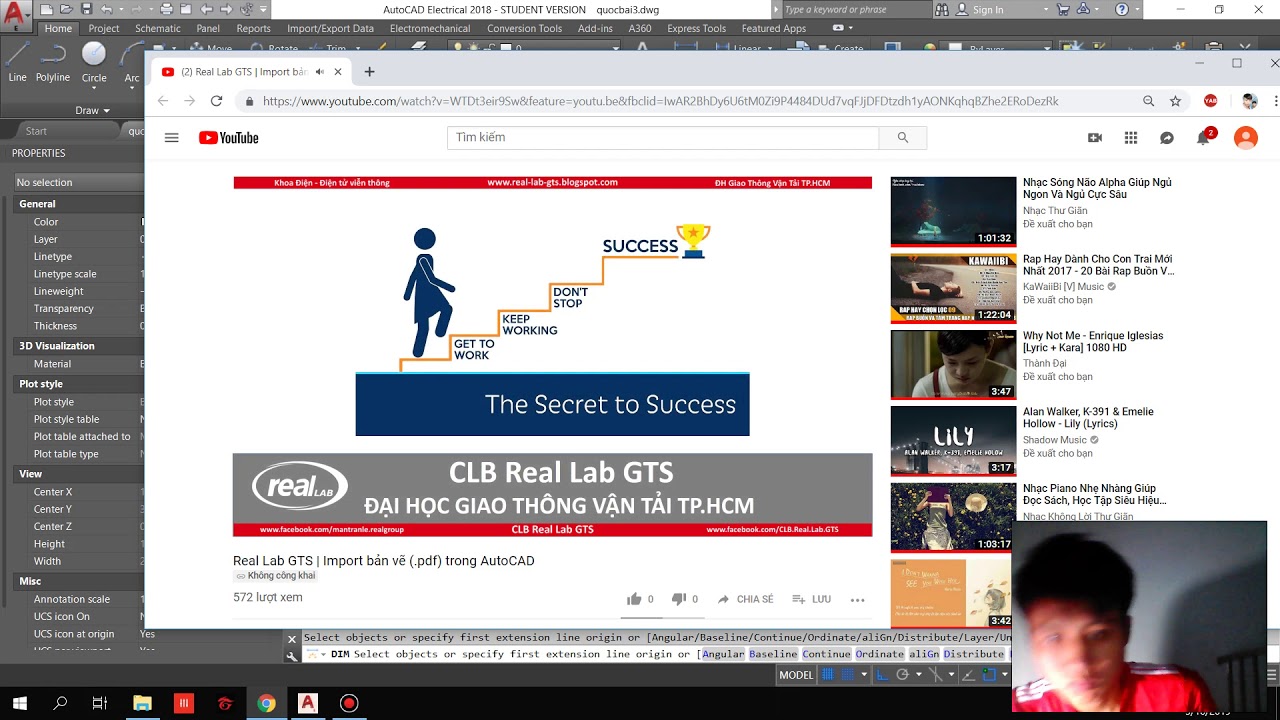Click the YouTube create video camera icon
Screen dimensions: 1280x720
1095,138
